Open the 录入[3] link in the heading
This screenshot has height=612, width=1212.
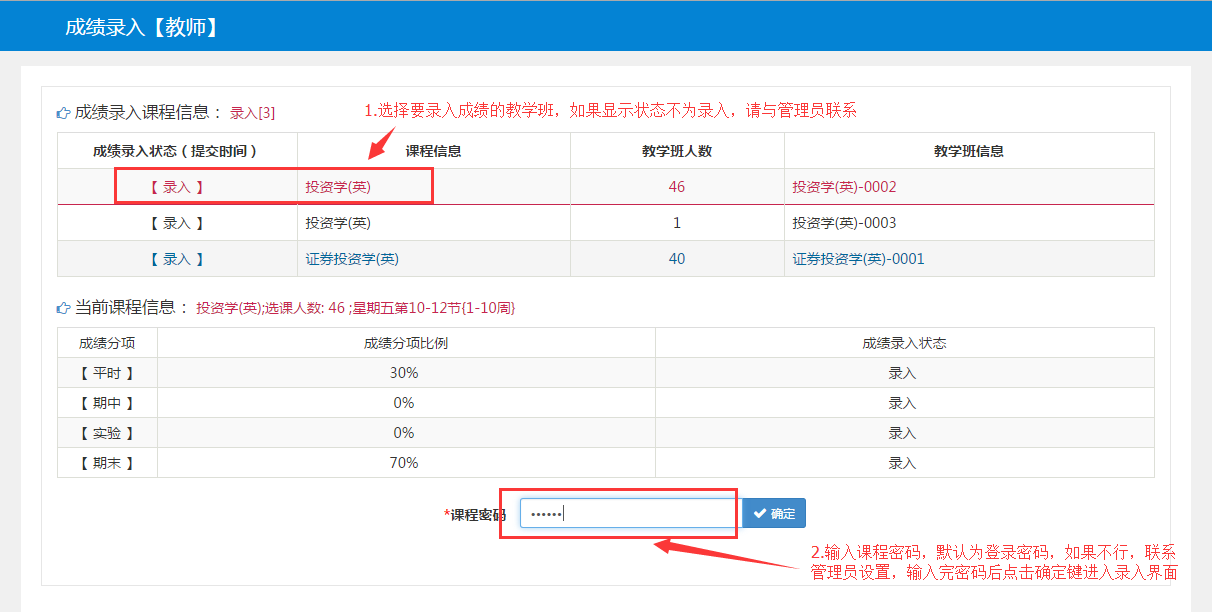[252, 113]
